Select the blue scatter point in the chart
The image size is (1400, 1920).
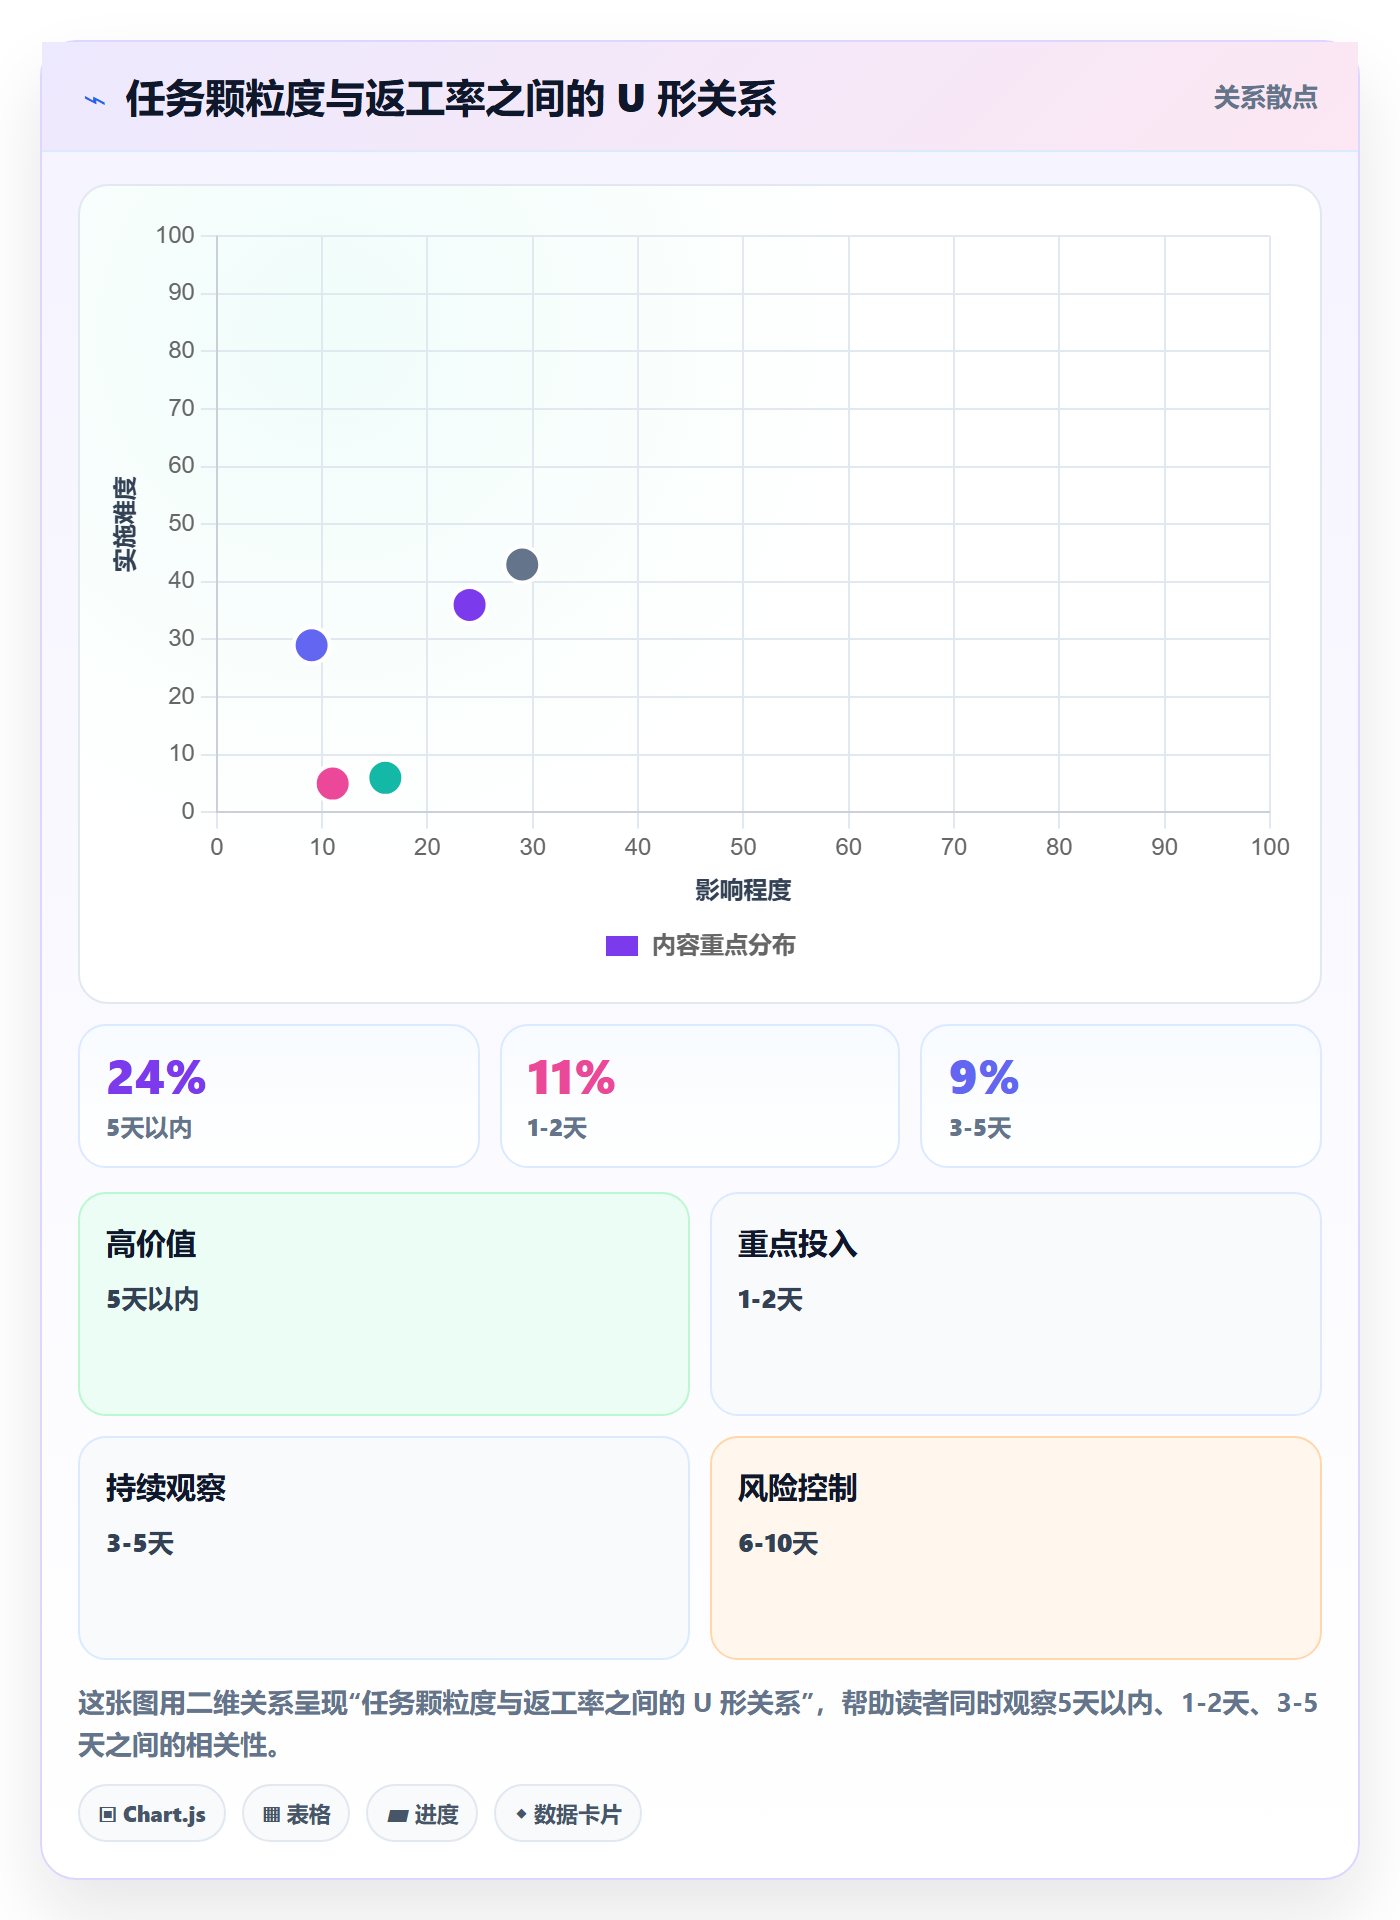(311, 645)
